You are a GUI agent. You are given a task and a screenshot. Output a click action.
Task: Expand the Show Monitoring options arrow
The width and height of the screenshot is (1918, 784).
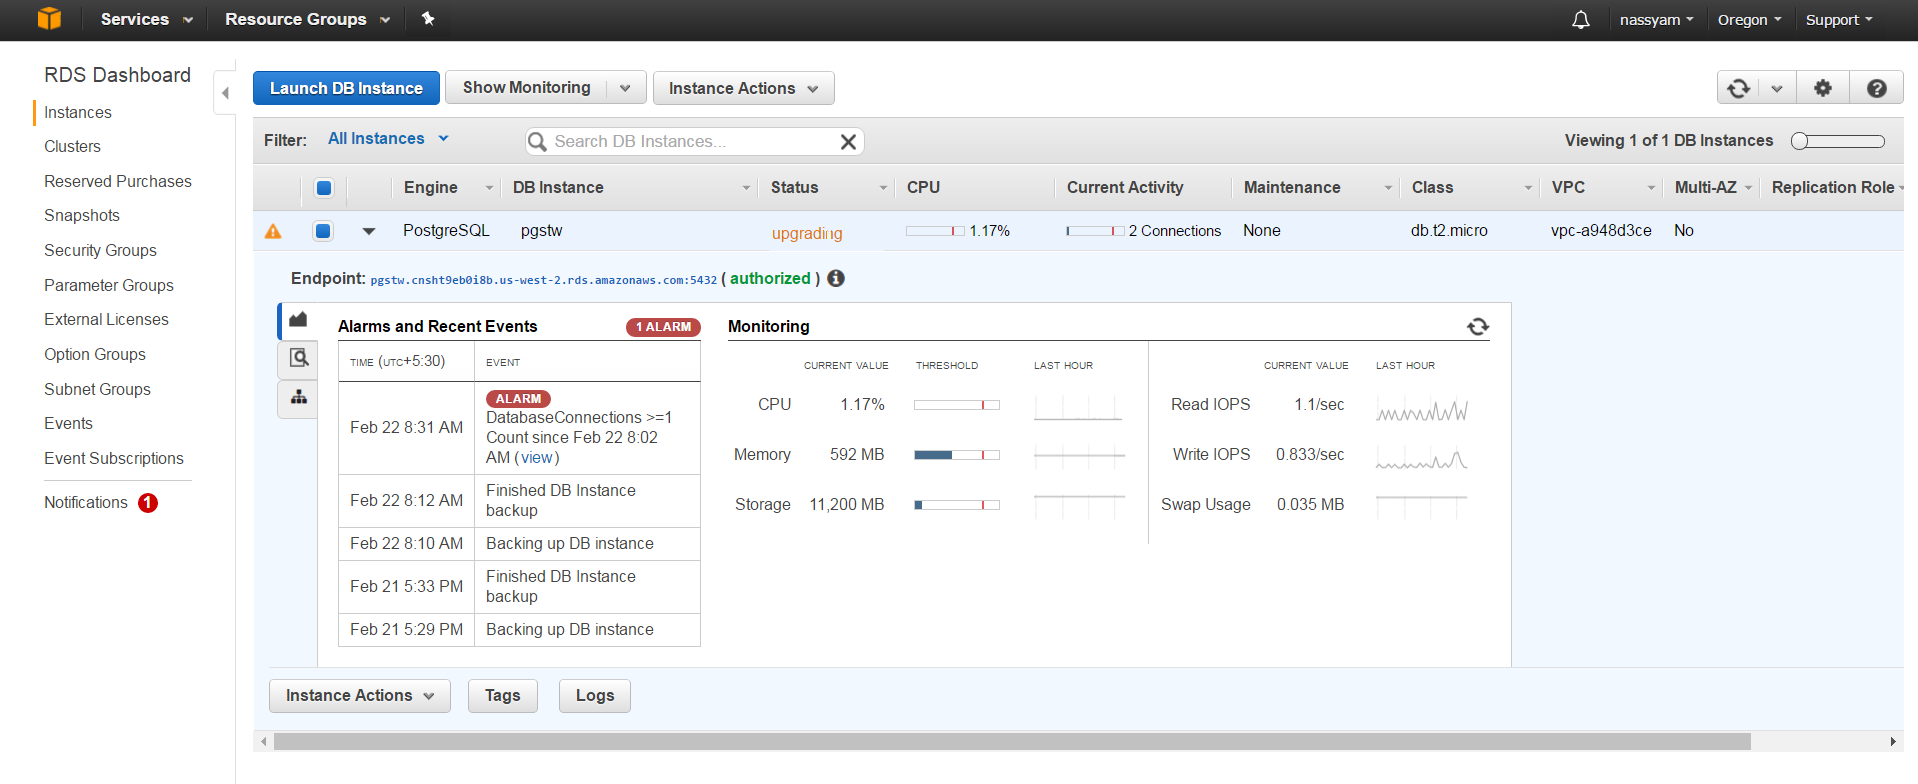pyautogui.click(x=626, y=88)
